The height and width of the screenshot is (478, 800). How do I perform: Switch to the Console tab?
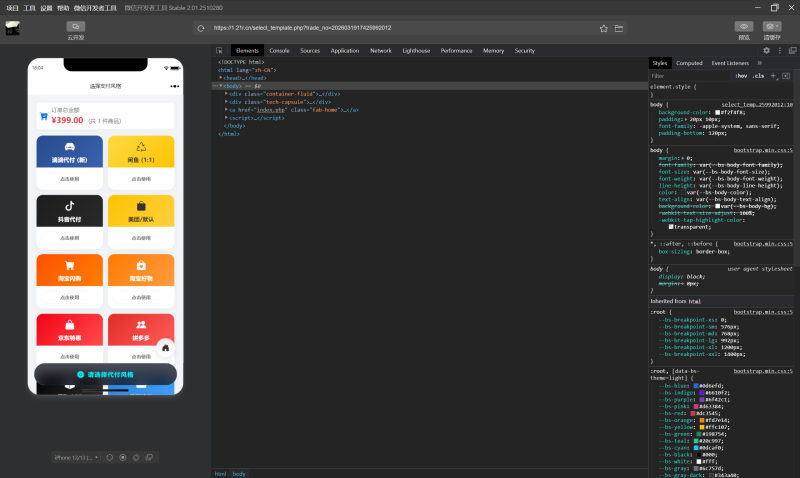(x=279, y=51)
